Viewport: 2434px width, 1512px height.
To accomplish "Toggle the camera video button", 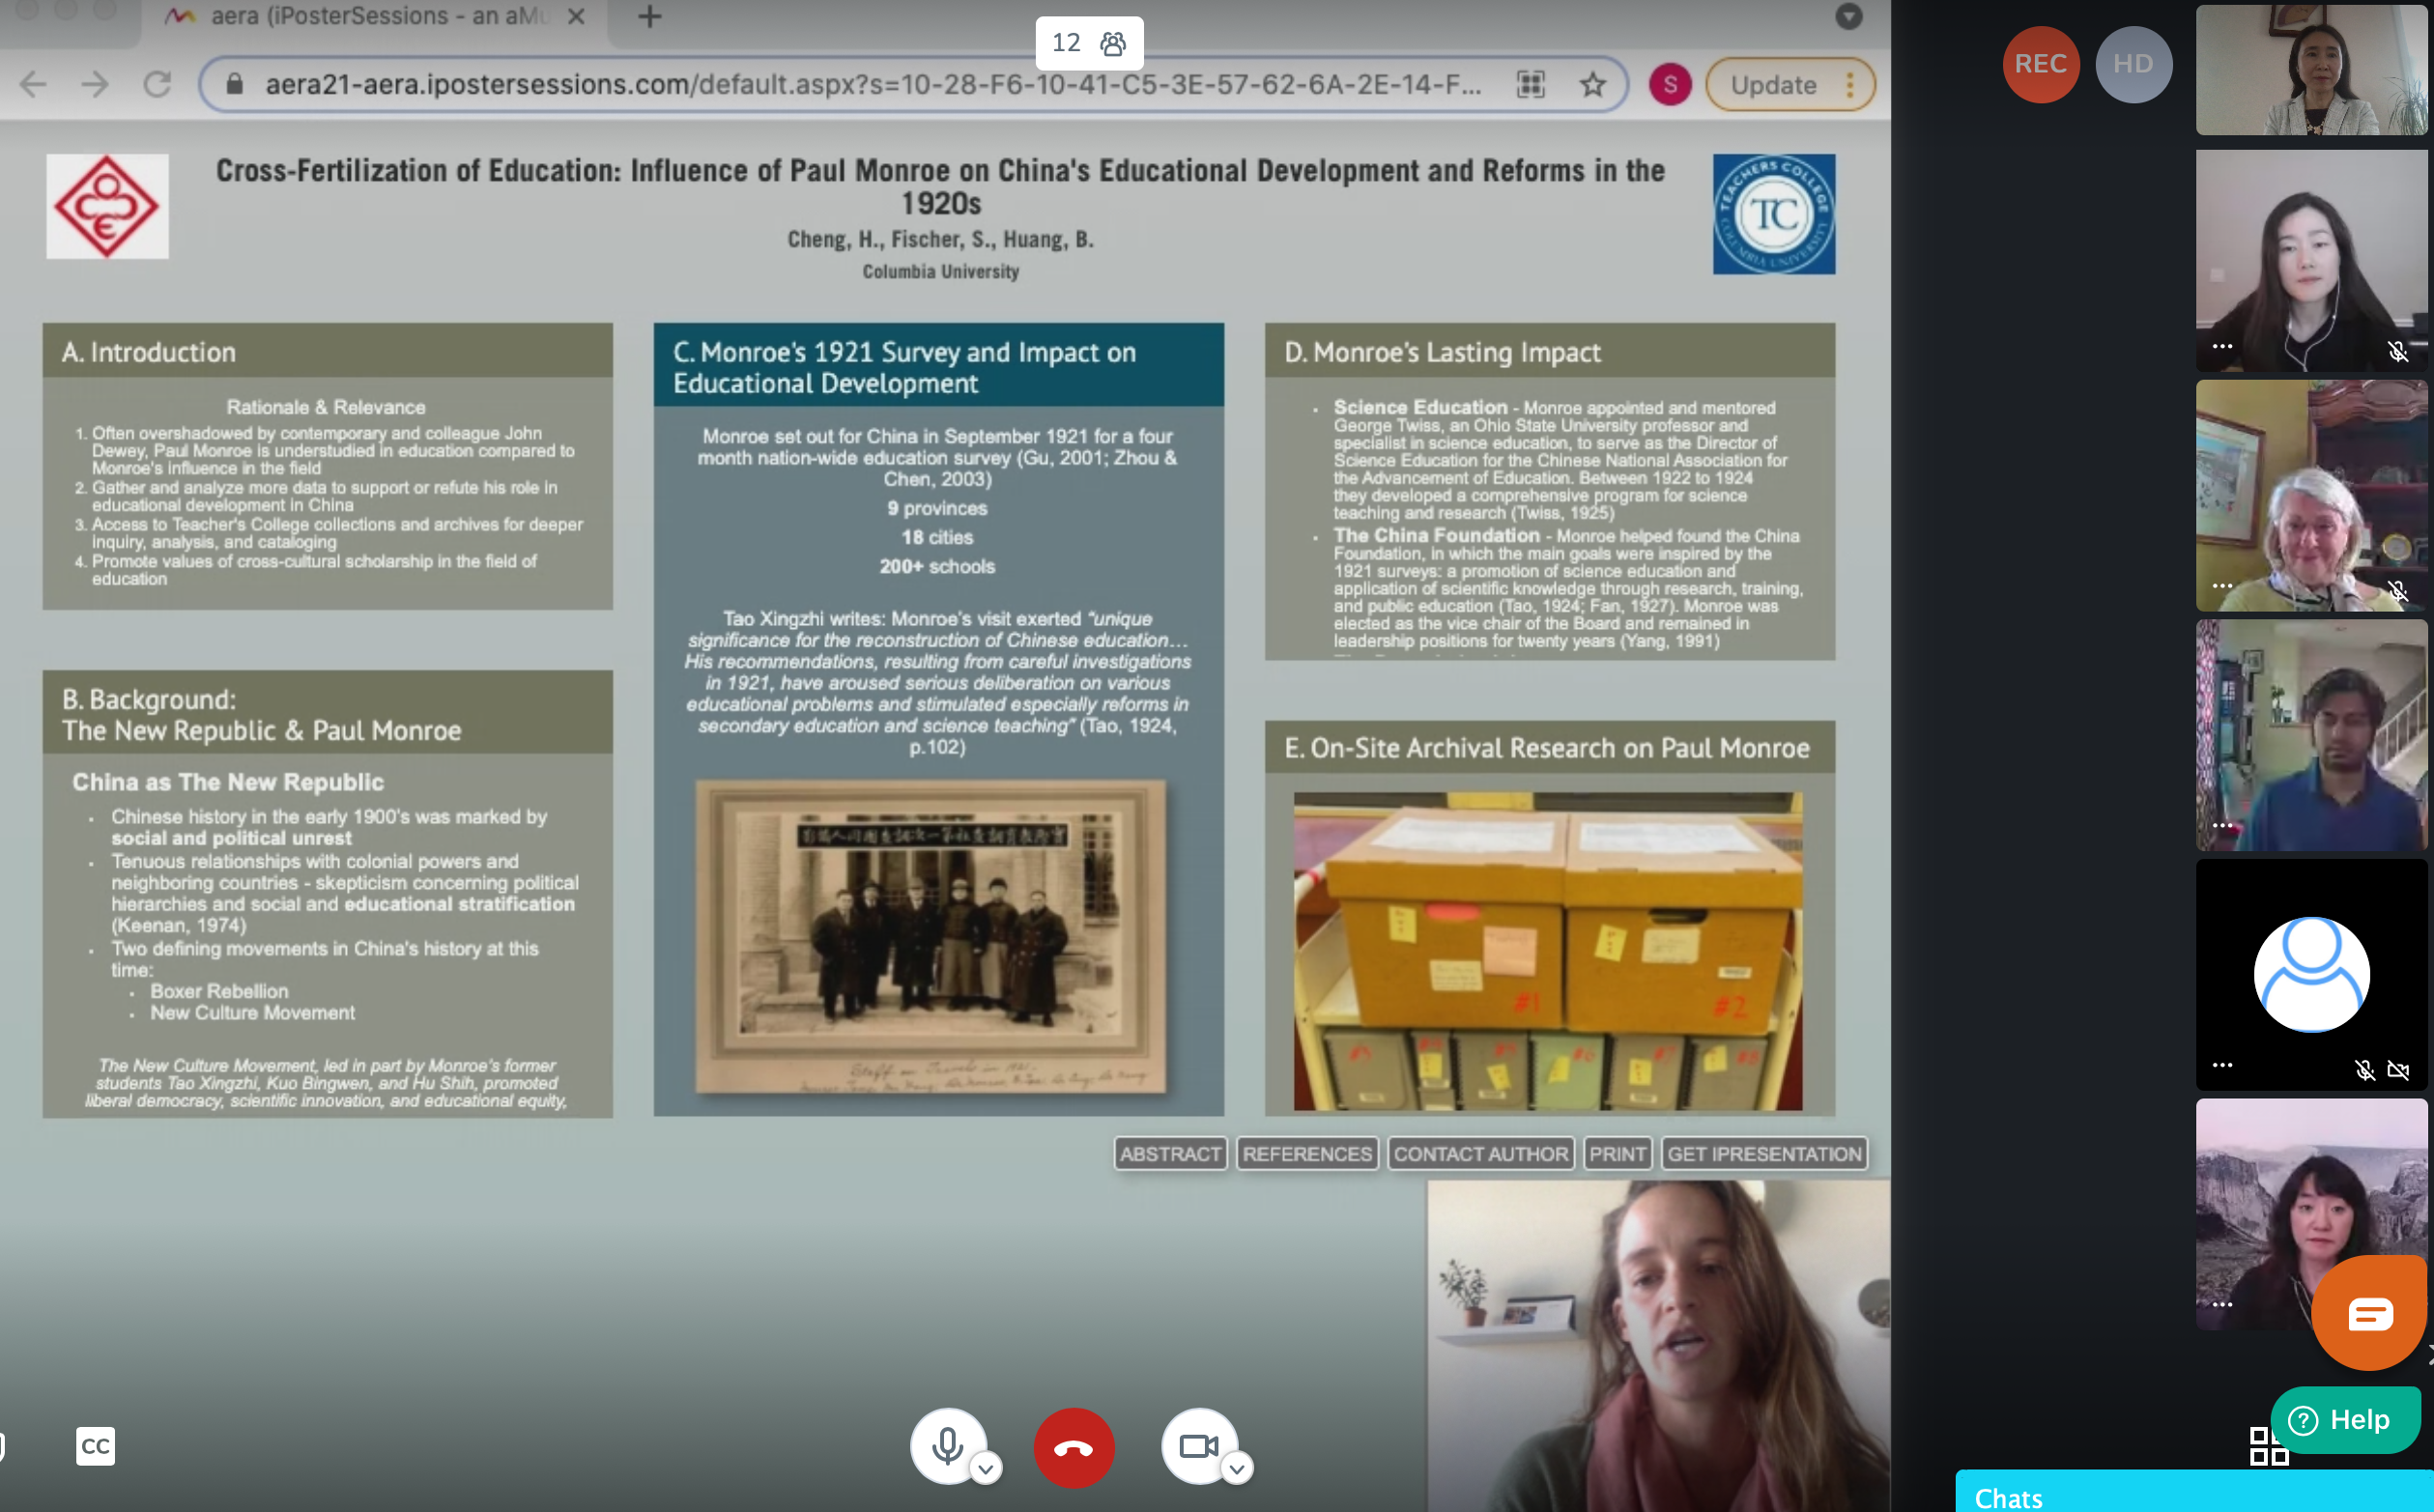I will [1199, 1445].
